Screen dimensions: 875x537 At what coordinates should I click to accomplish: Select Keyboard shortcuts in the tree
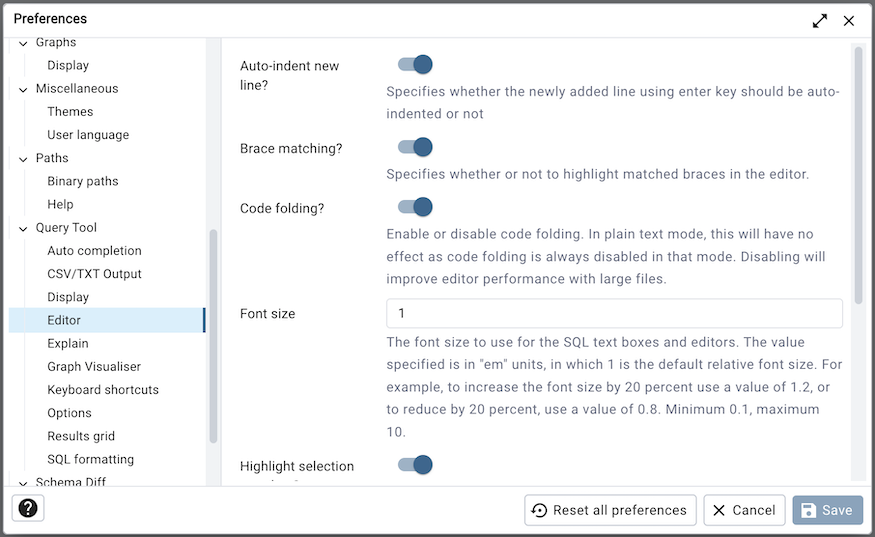[x=103, y=390]
